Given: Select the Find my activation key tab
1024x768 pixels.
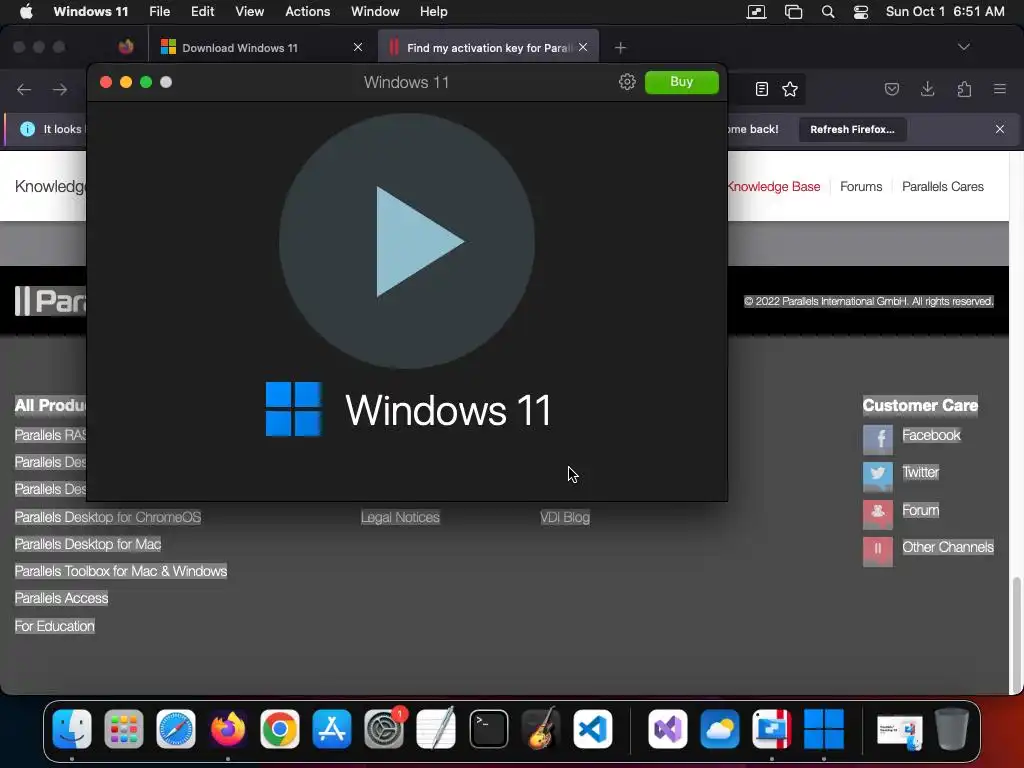Looking at the screenshot, I should pos(488,48).
